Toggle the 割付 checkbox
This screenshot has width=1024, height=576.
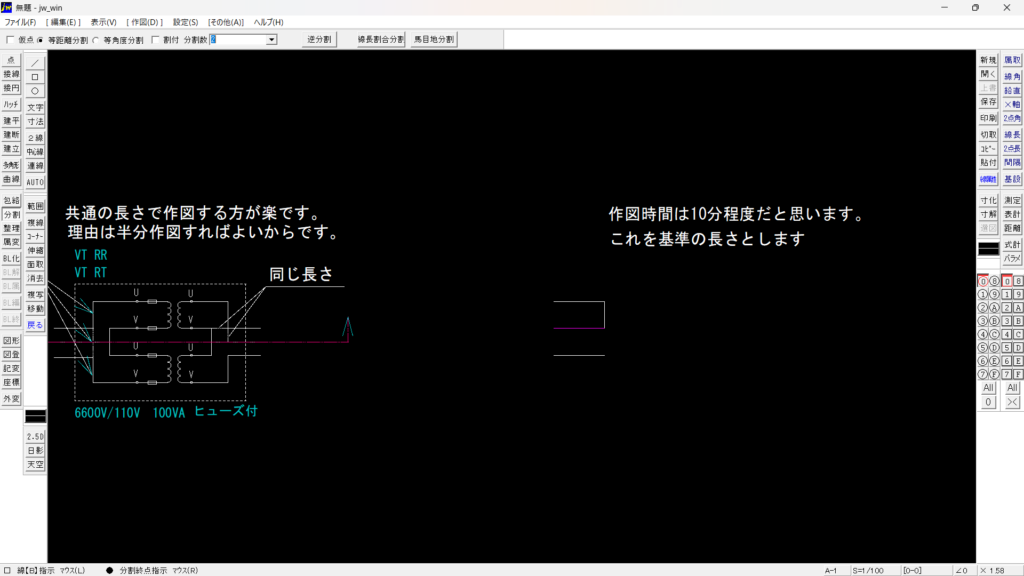pyautogui.click(x=155, y=40)
